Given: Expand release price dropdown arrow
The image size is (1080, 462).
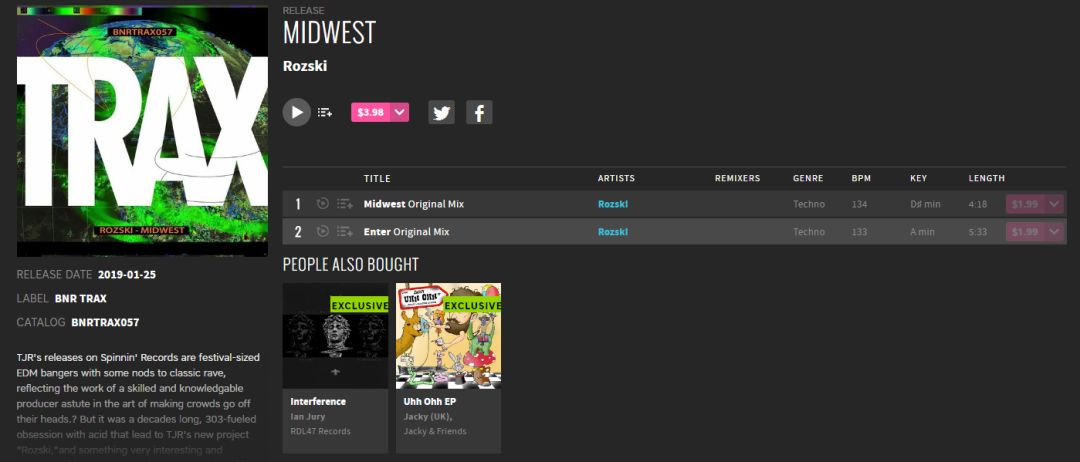Looking at the screenshot, I should pyautogui.click(x=399, y=112).
